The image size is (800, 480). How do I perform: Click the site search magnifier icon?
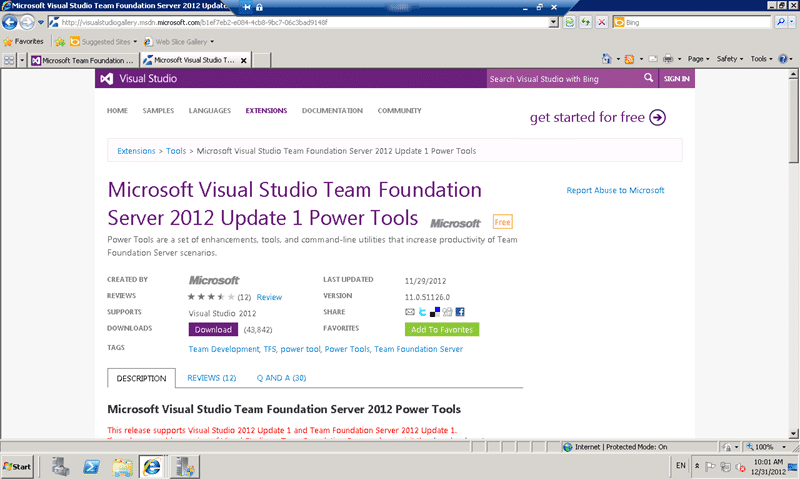[648, 78]
